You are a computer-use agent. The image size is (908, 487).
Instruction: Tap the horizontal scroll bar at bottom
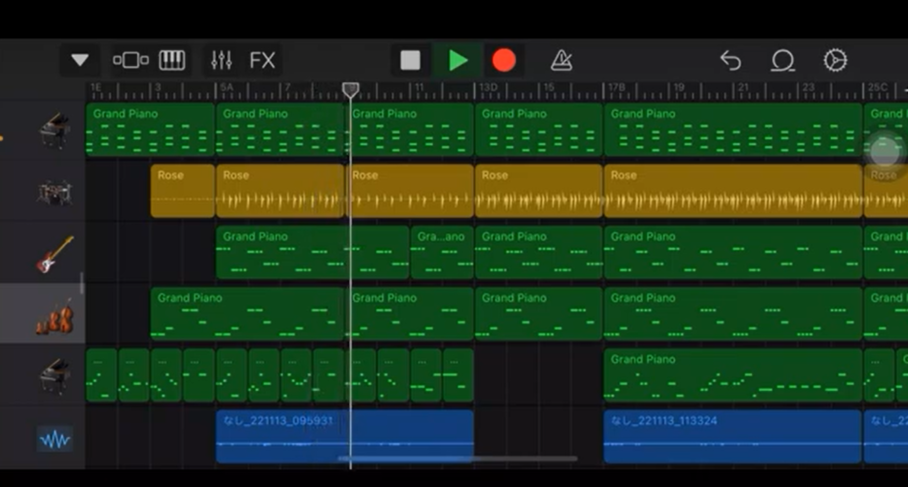point(457,459)
